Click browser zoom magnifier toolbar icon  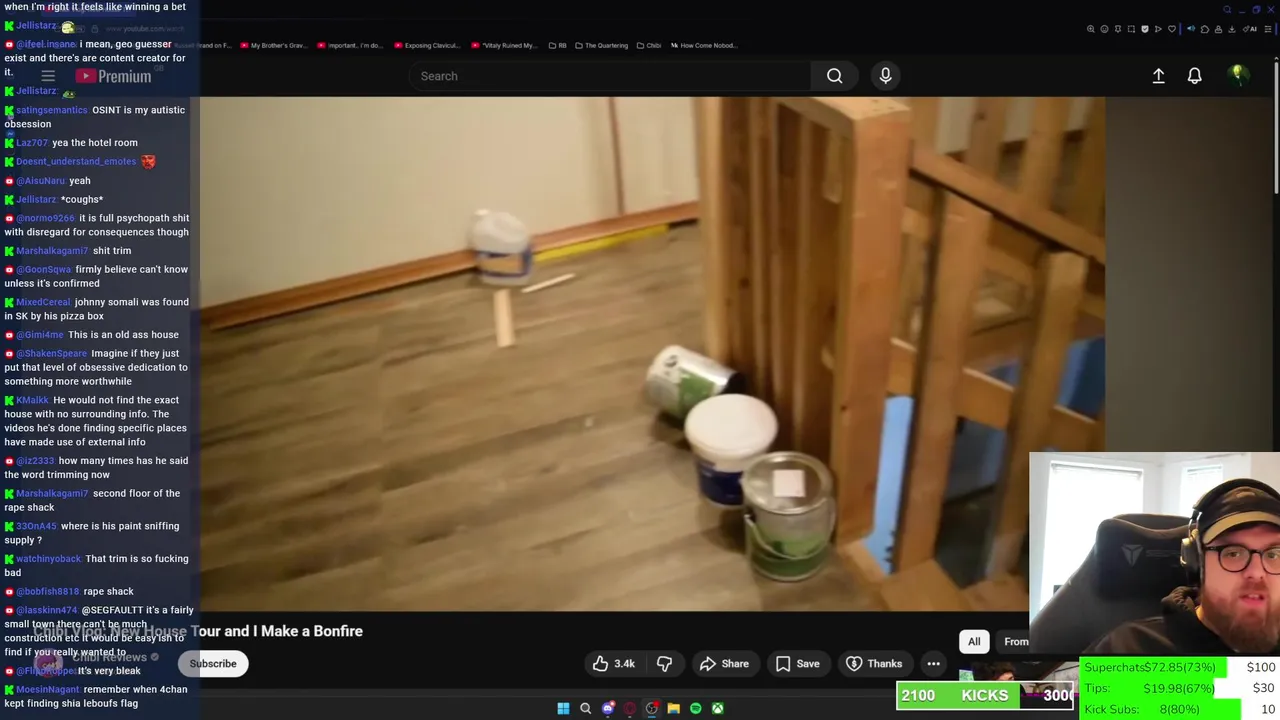click(x=1091, y=29)
